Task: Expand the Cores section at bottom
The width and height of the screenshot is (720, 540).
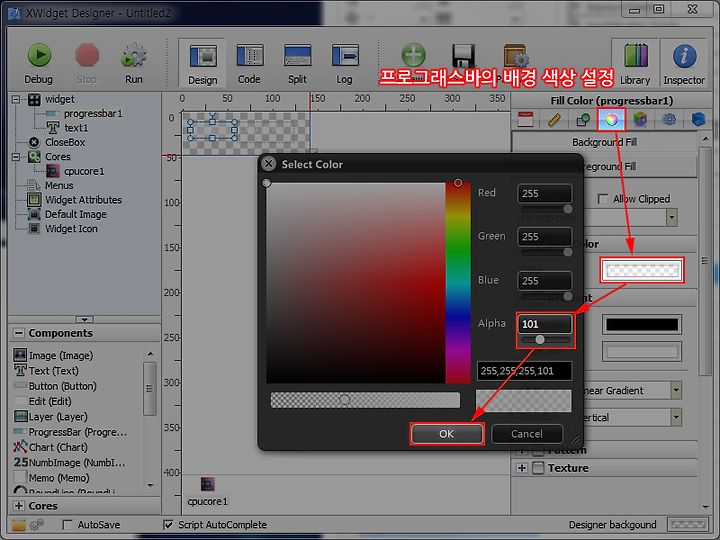Action: [19, 506]
